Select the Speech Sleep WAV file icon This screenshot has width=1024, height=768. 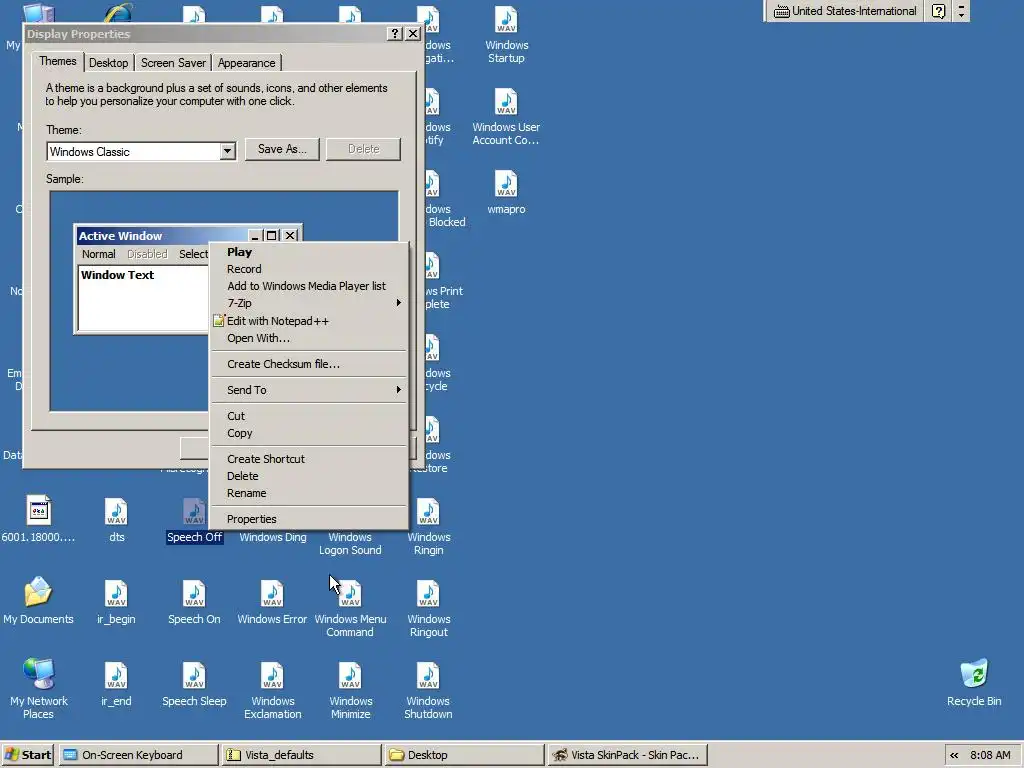point(194,676)
